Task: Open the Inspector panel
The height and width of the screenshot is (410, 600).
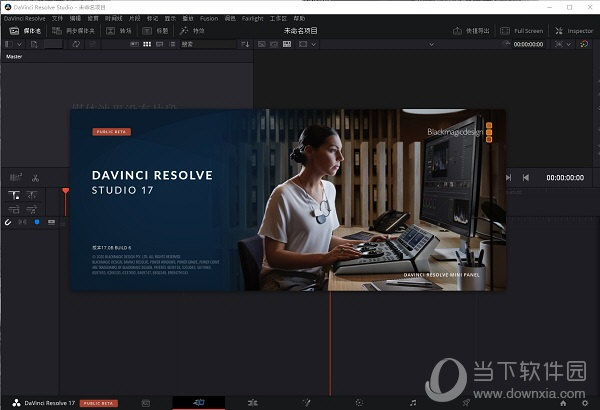Action: [574, 31]
